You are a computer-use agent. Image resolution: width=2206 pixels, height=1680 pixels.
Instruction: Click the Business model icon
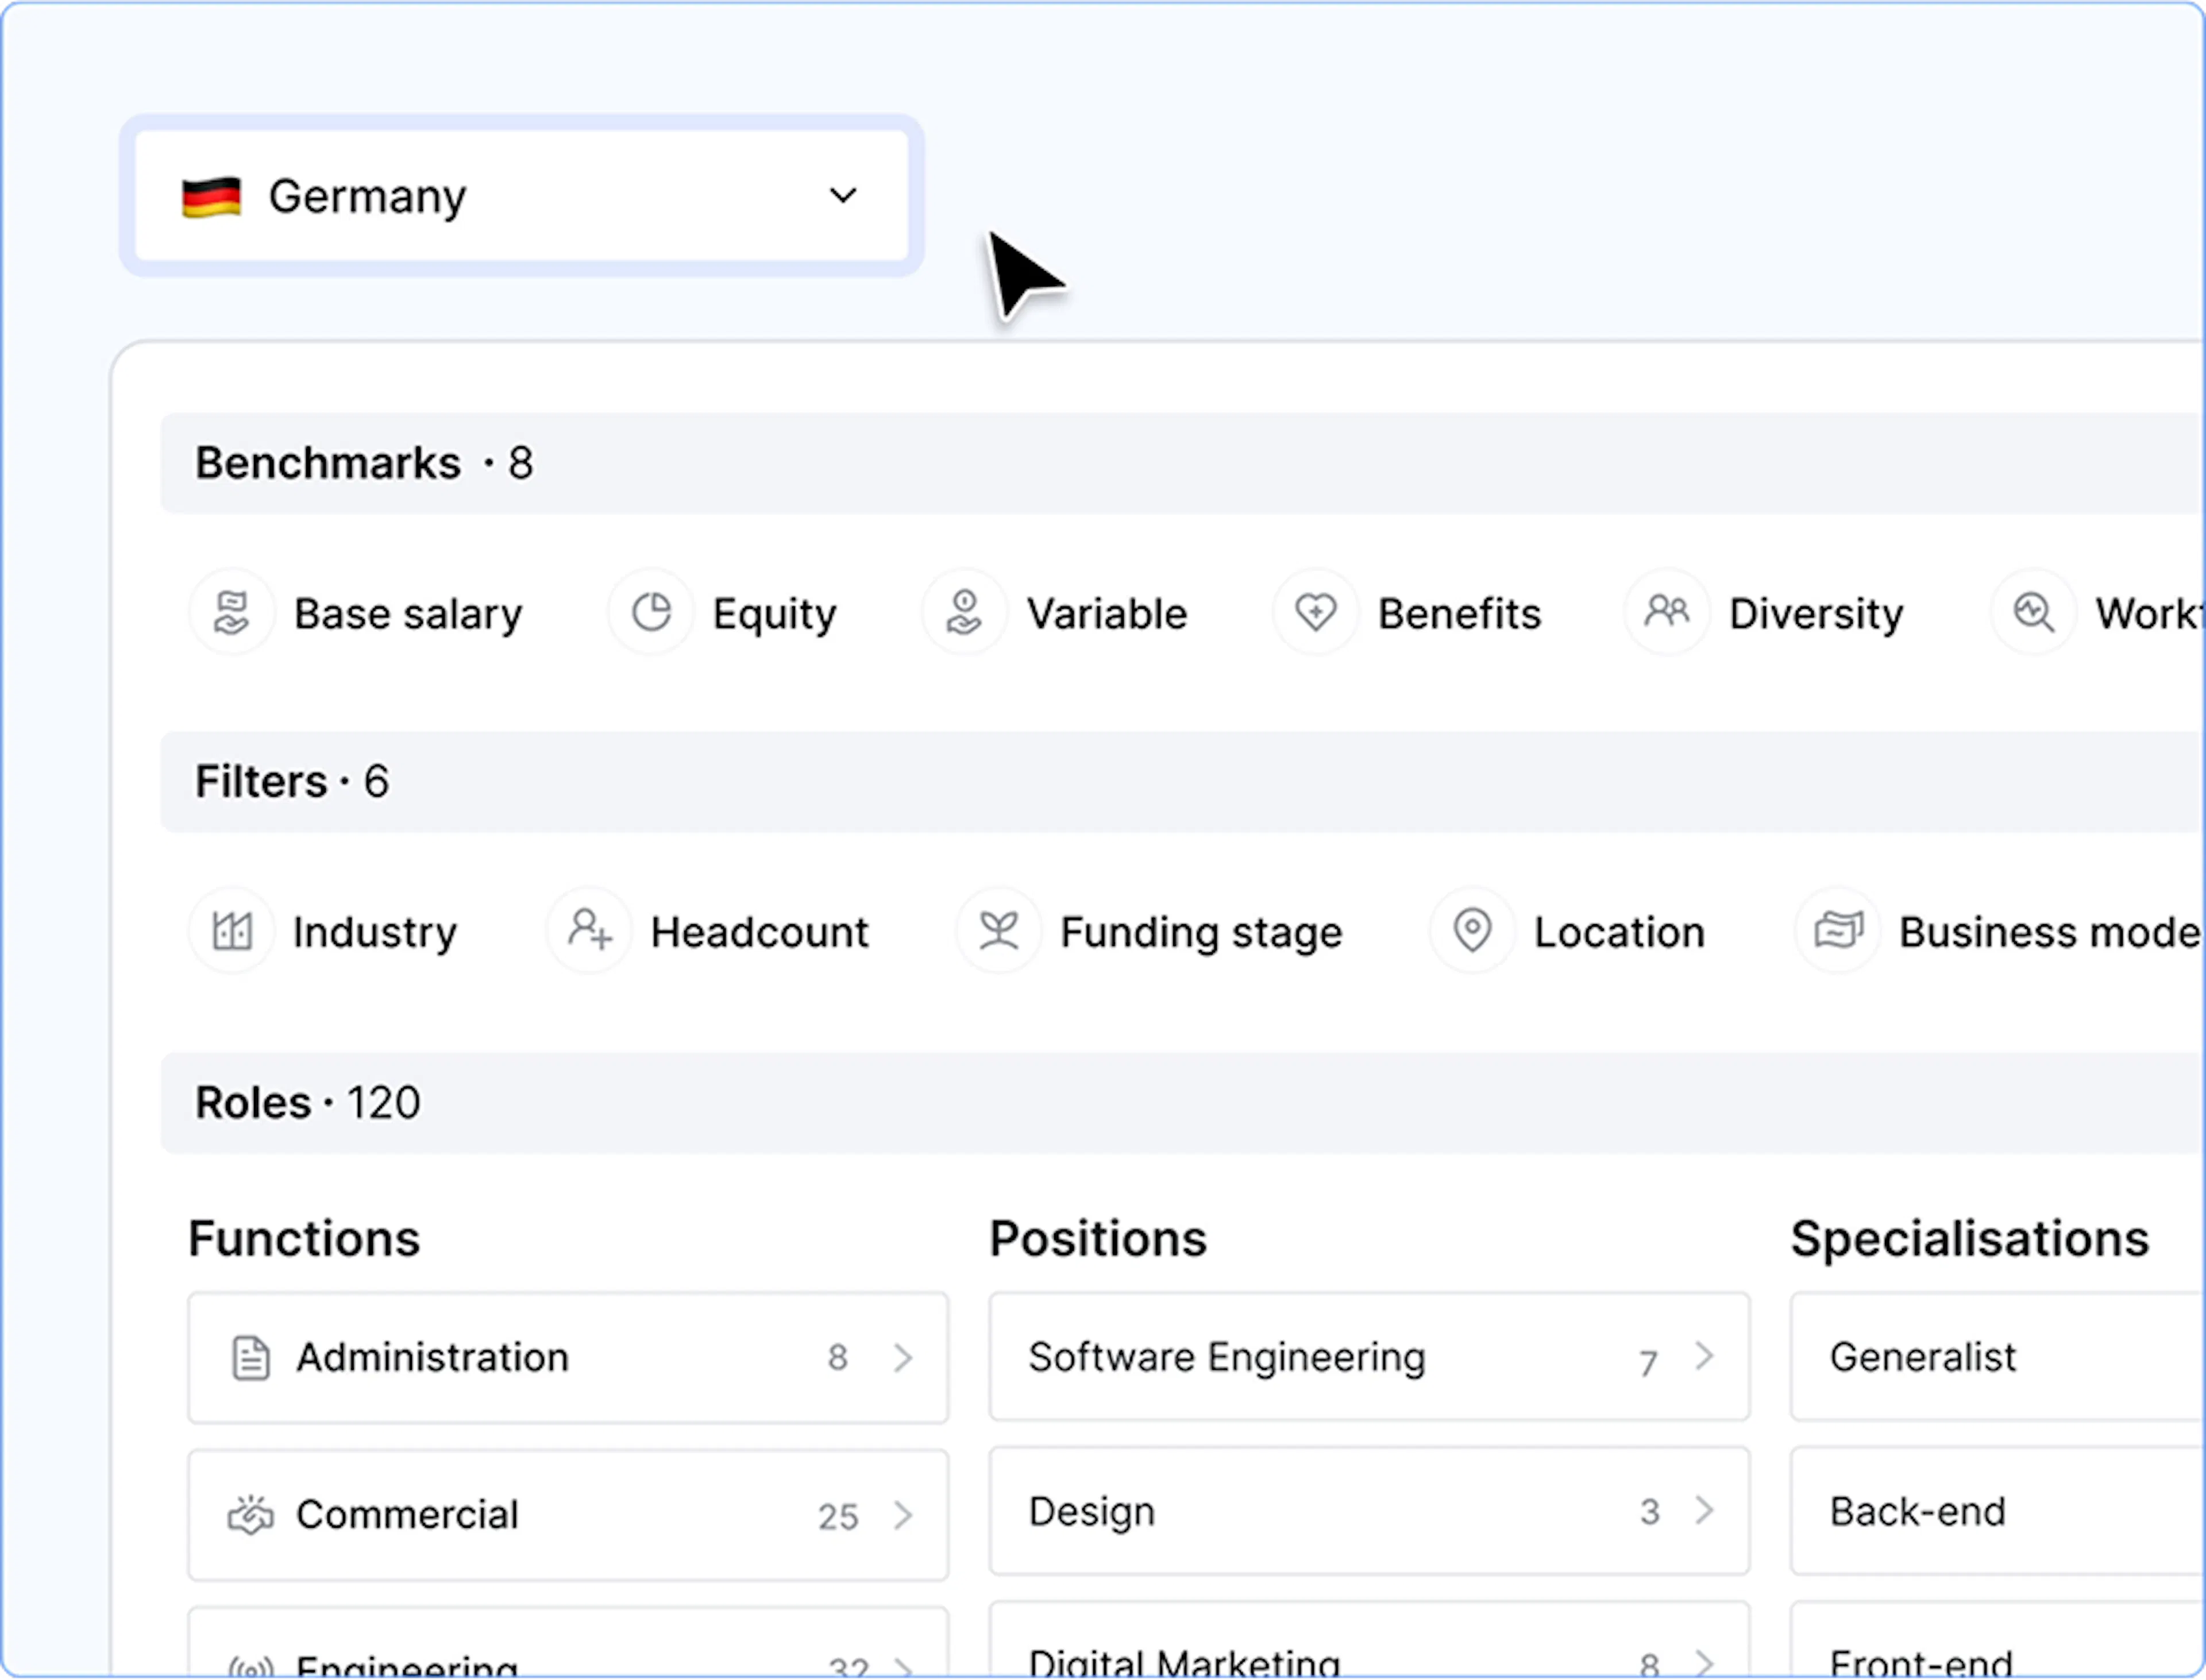pos(1838,931)
